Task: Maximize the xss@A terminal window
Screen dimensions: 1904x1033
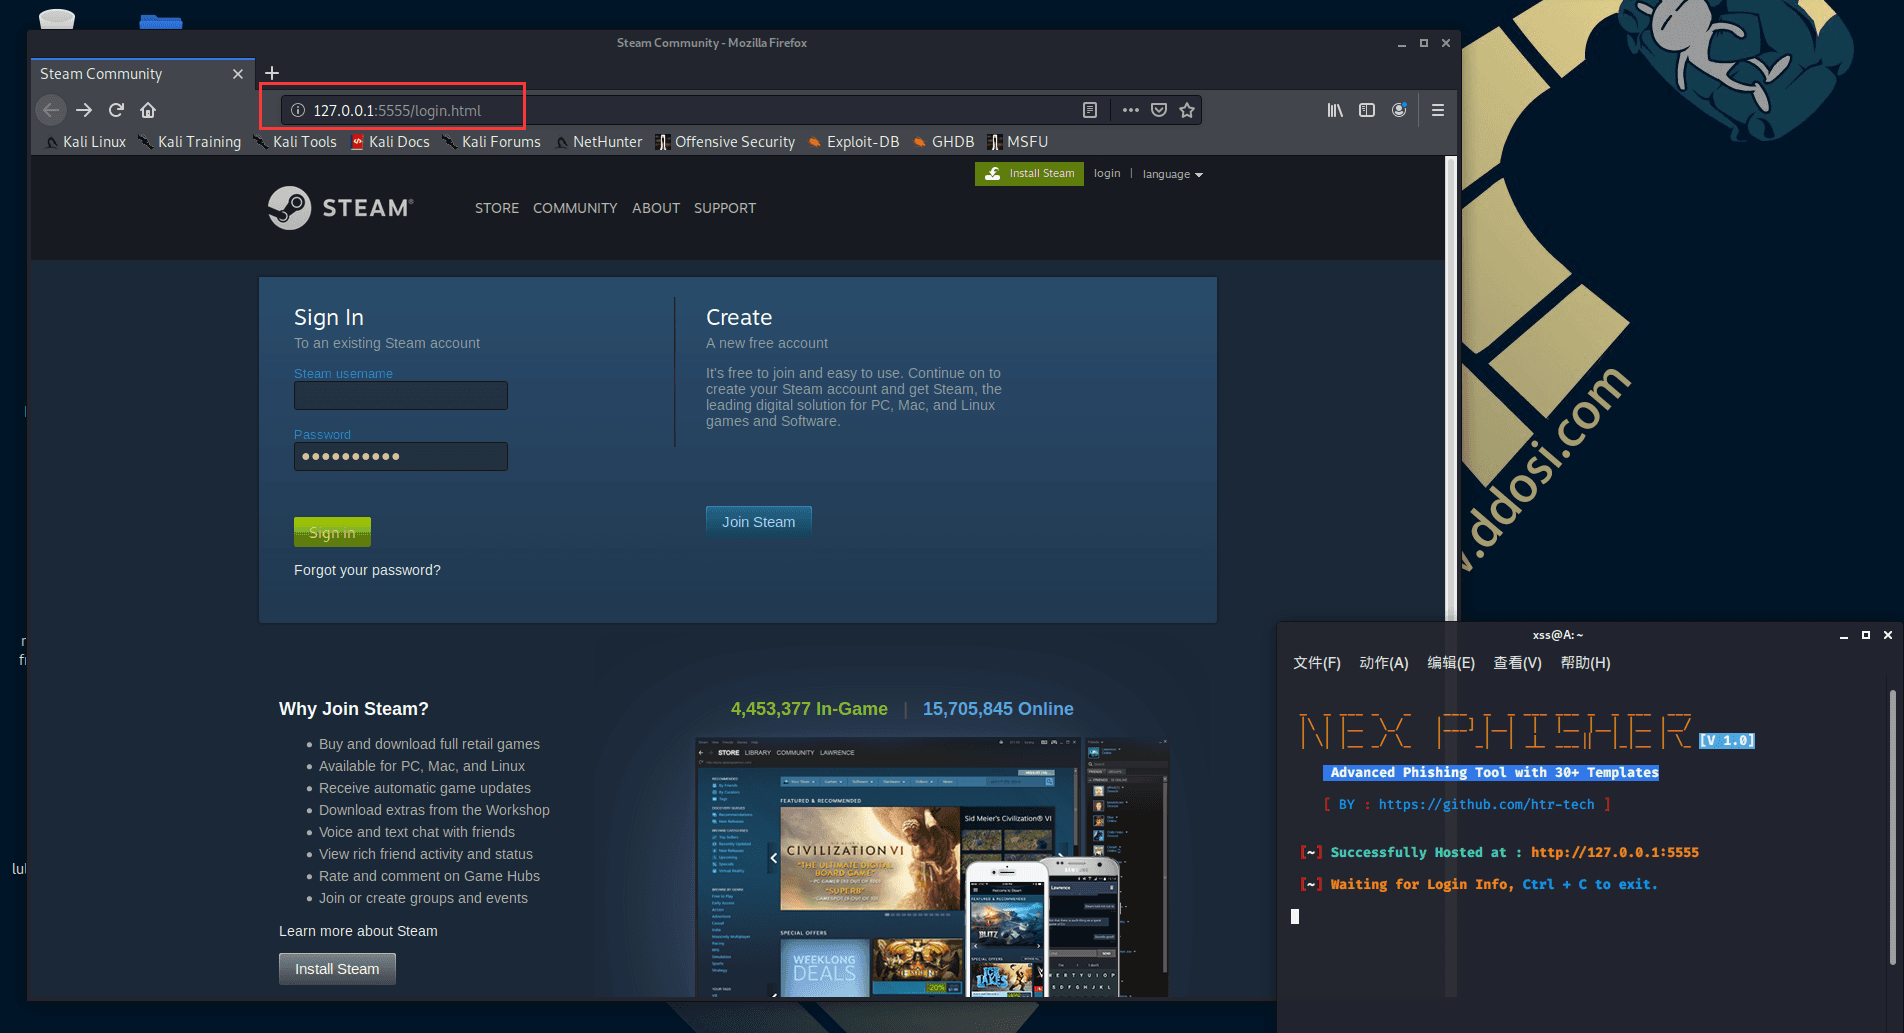Action: click(x=1865, y=635)
